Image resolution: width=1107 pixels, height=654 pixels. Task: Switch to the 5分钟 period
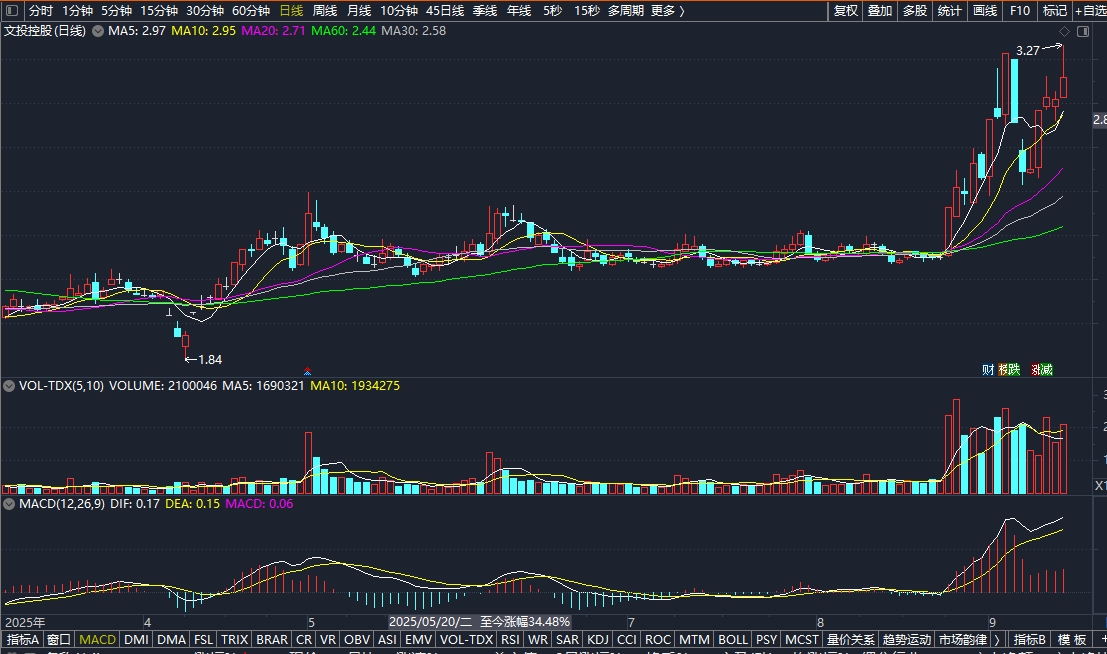pyautogui.click(x=116, y=11)
